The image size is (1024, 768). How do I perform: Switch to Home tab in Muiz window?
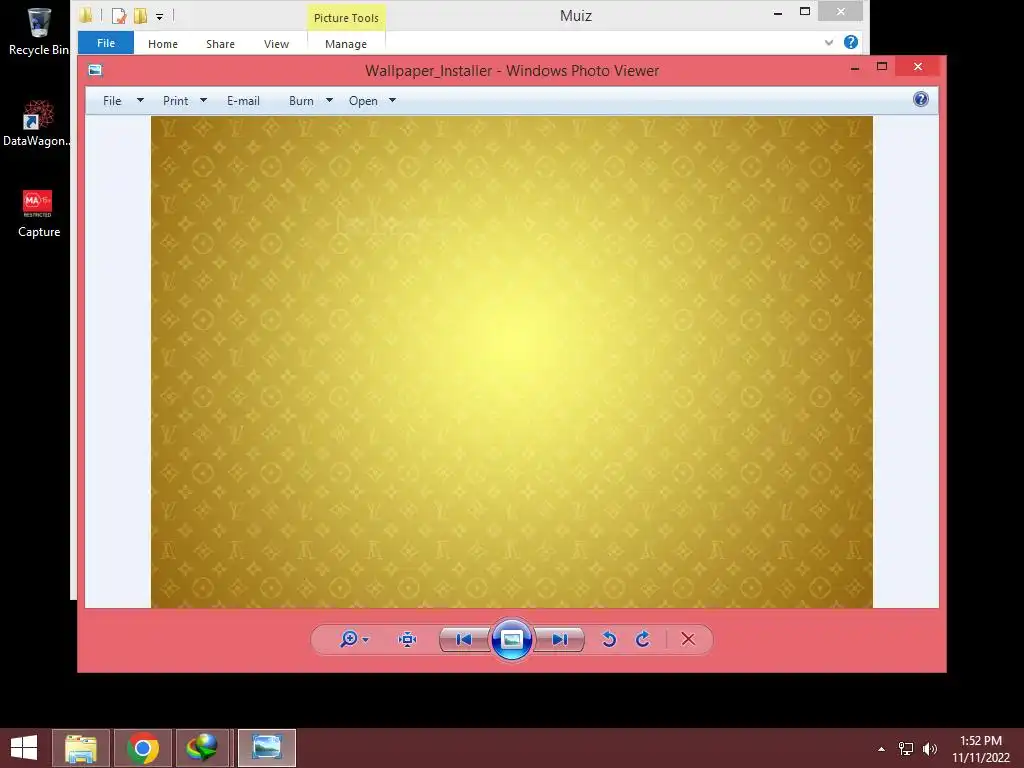click(x=163, y=44)
